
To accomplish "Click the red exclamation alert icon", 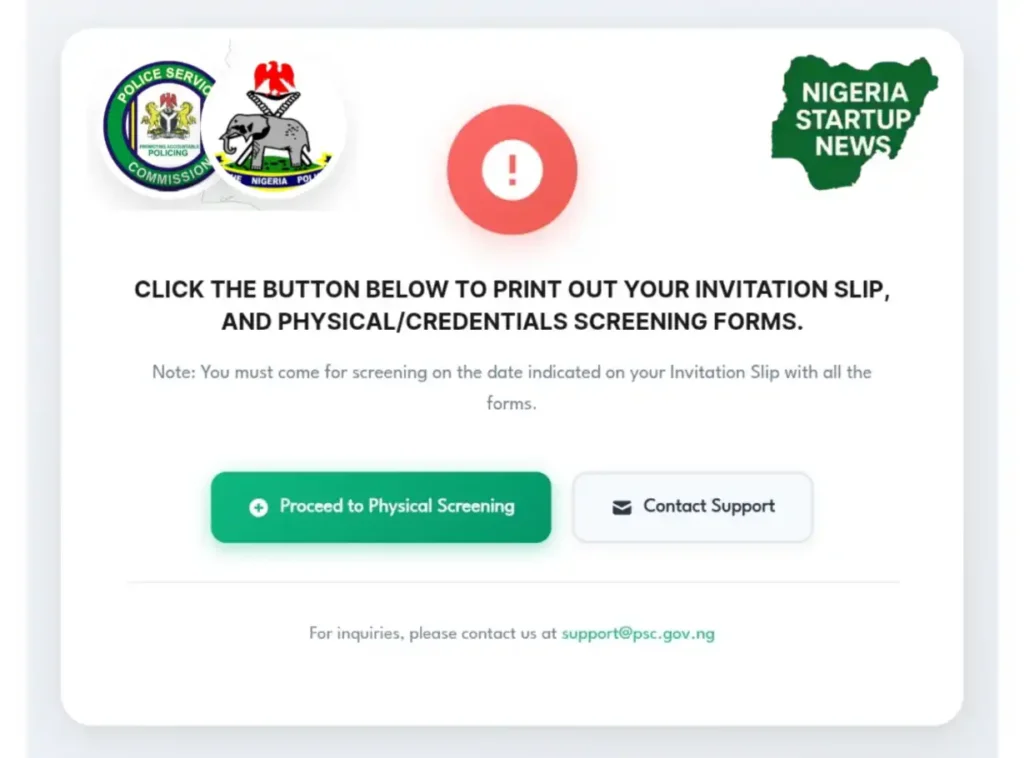I will tap(512, 169).
